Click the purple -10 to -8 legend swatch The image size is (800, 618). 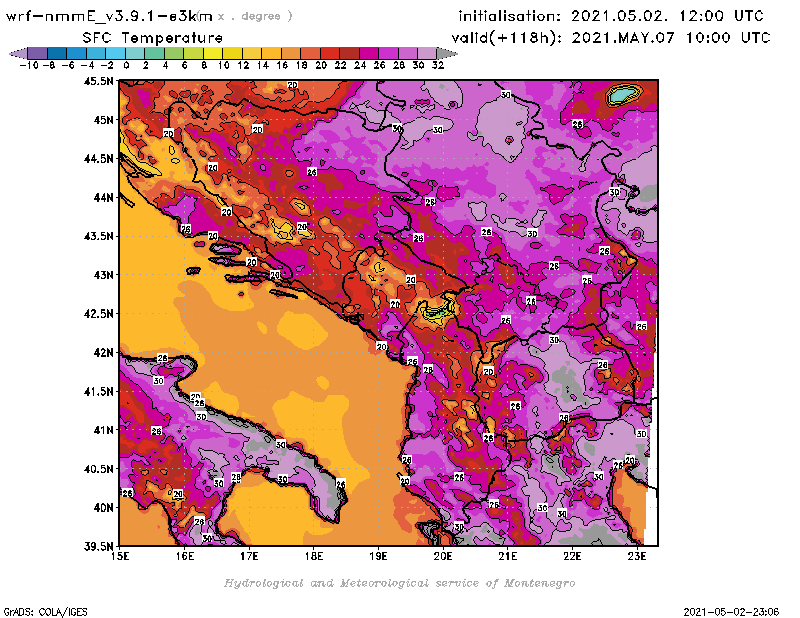tap(38, 53)
